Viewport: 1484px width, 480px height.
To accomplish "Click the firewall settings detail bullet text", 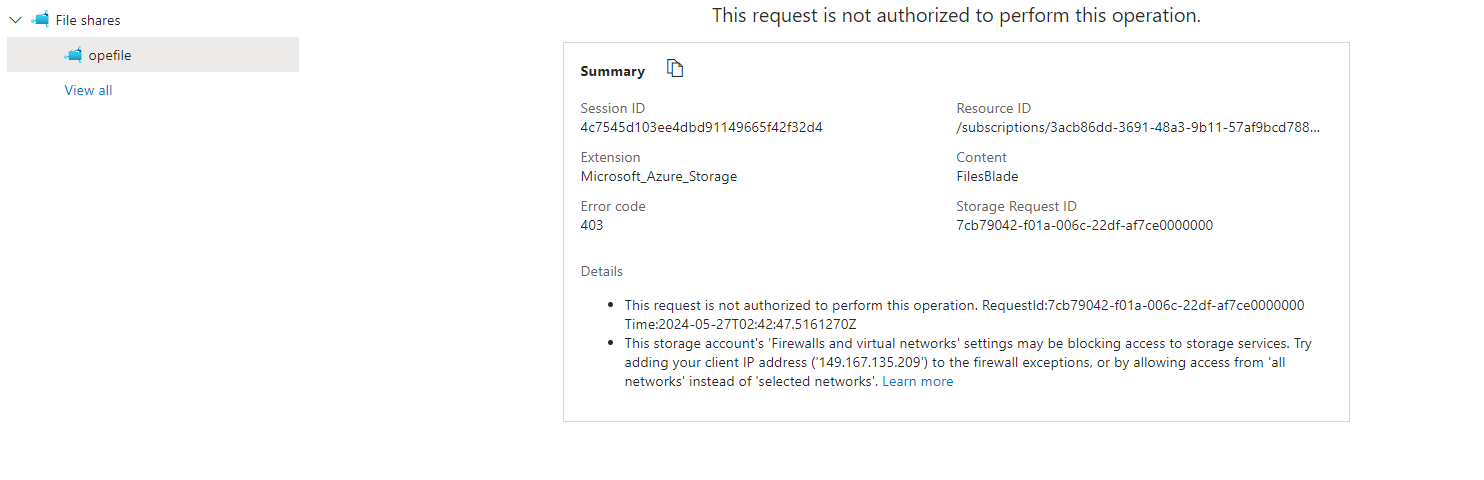I will (x=967, y=362).
